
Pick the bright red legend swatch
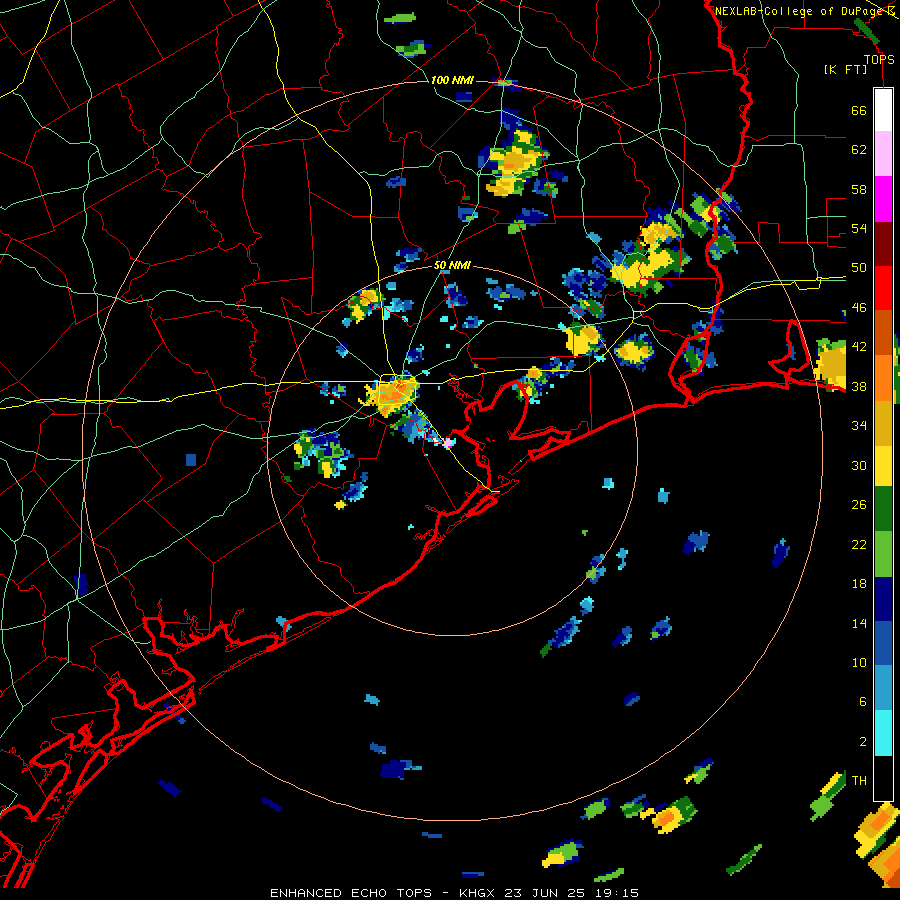[883, 288]
